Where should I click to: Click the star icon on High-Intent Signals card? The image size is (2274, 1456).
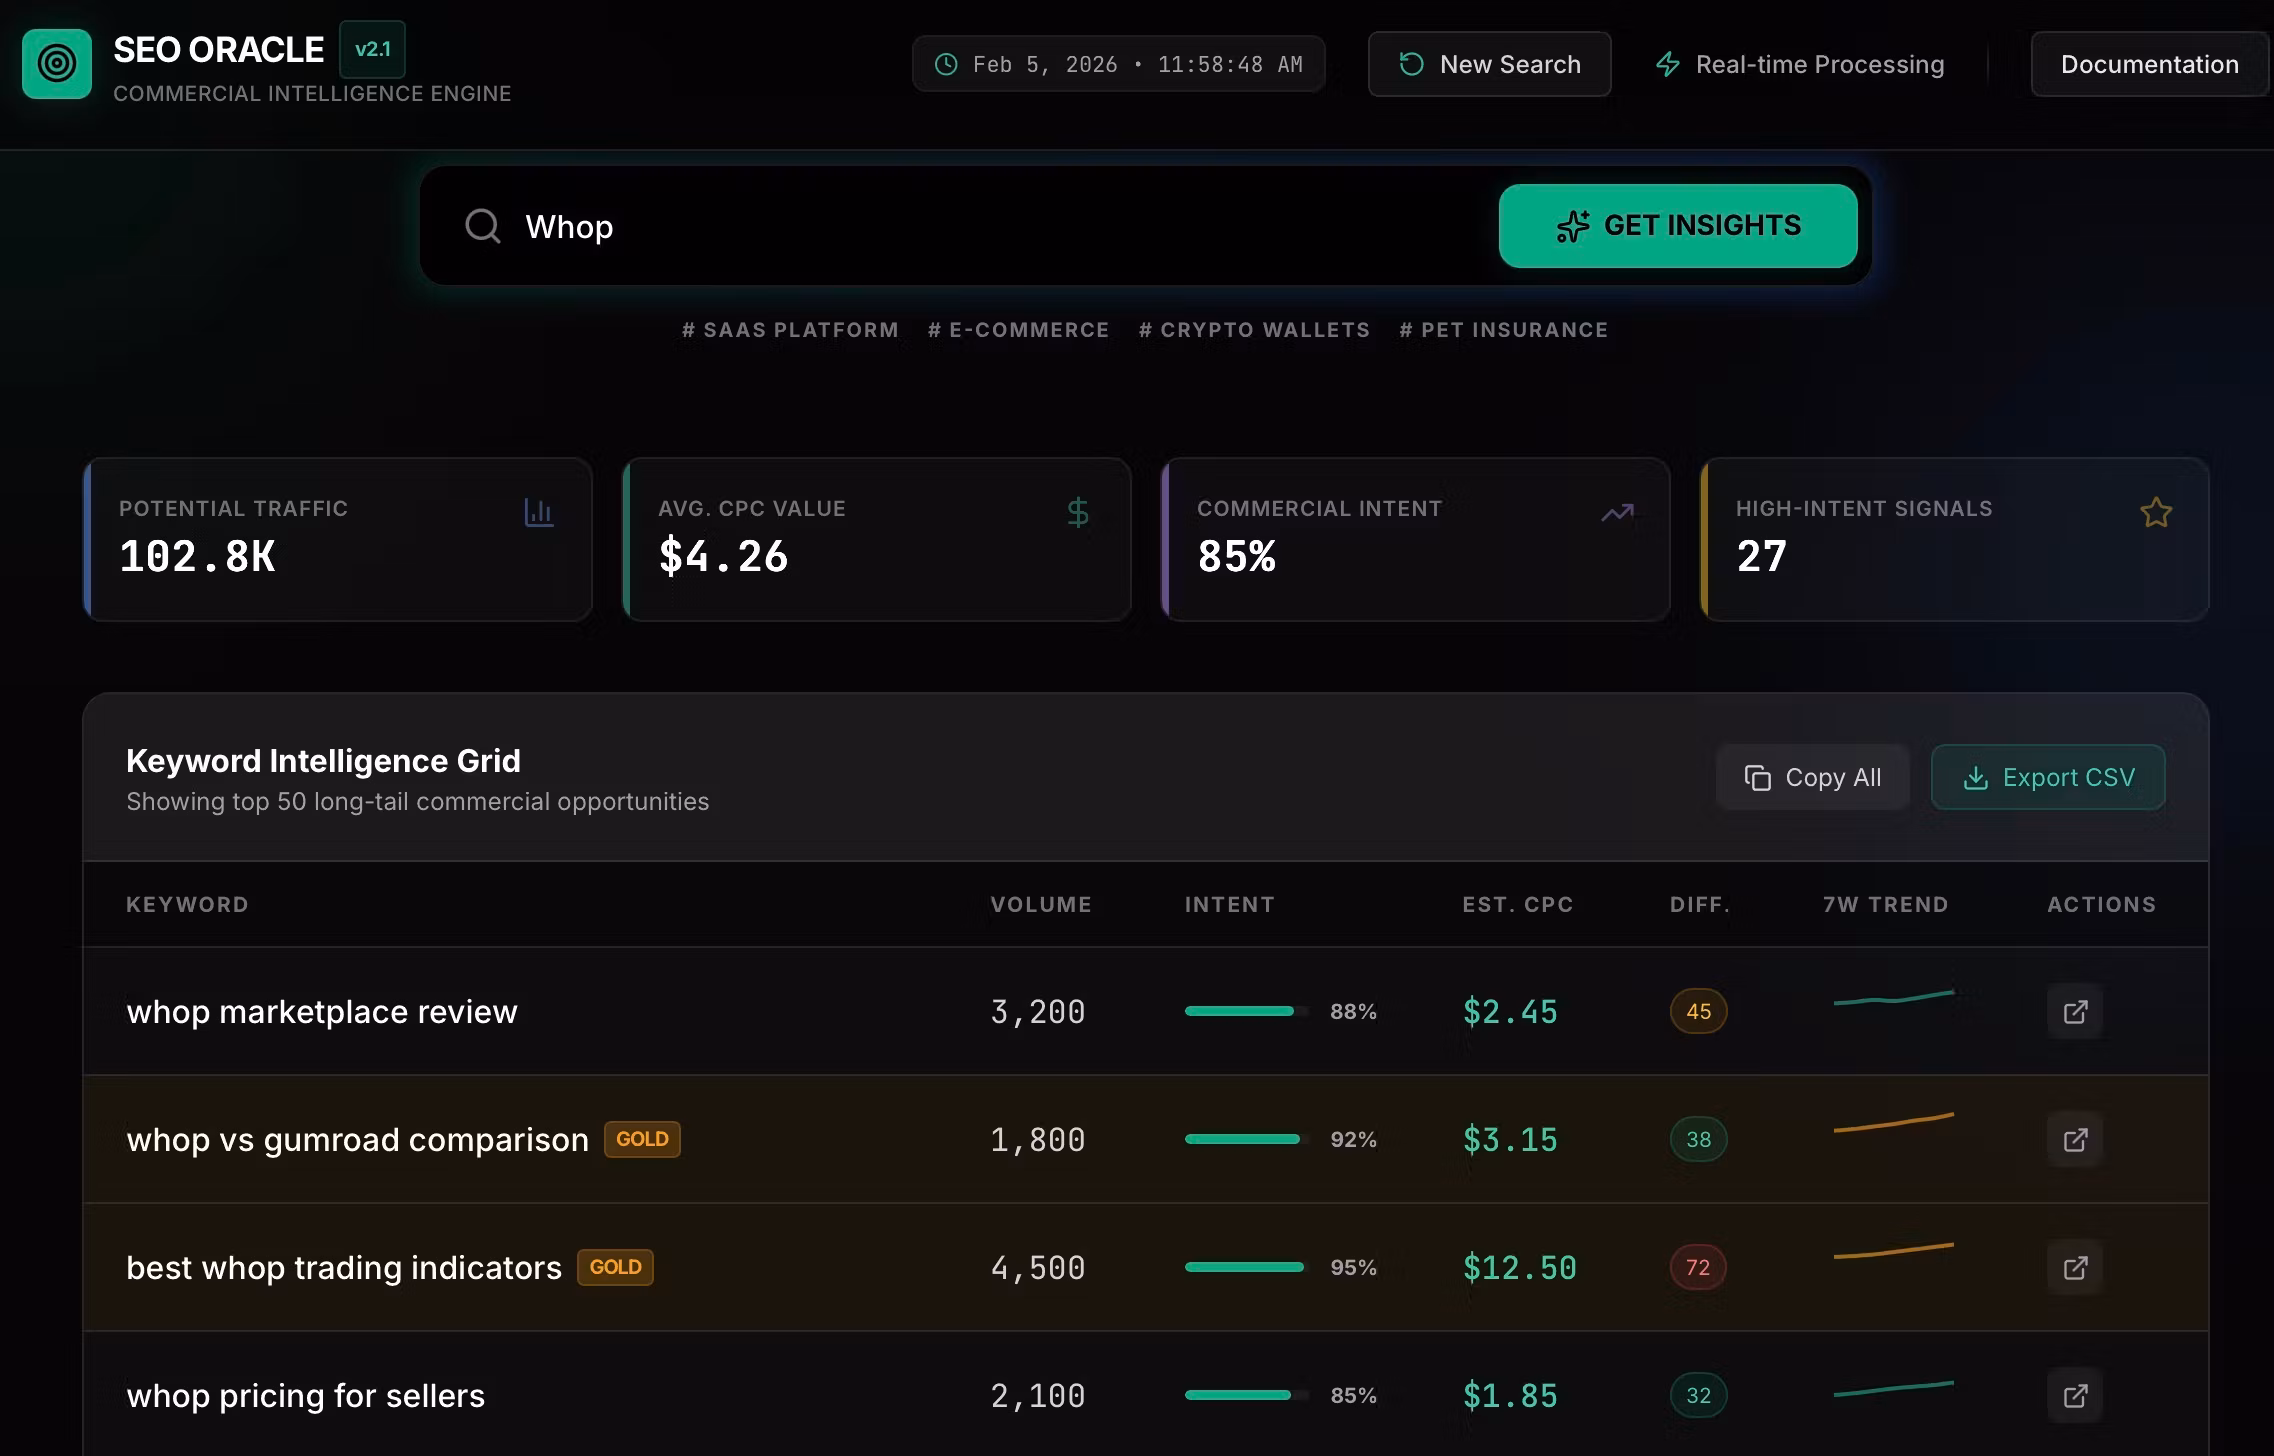coord(2156,512)
